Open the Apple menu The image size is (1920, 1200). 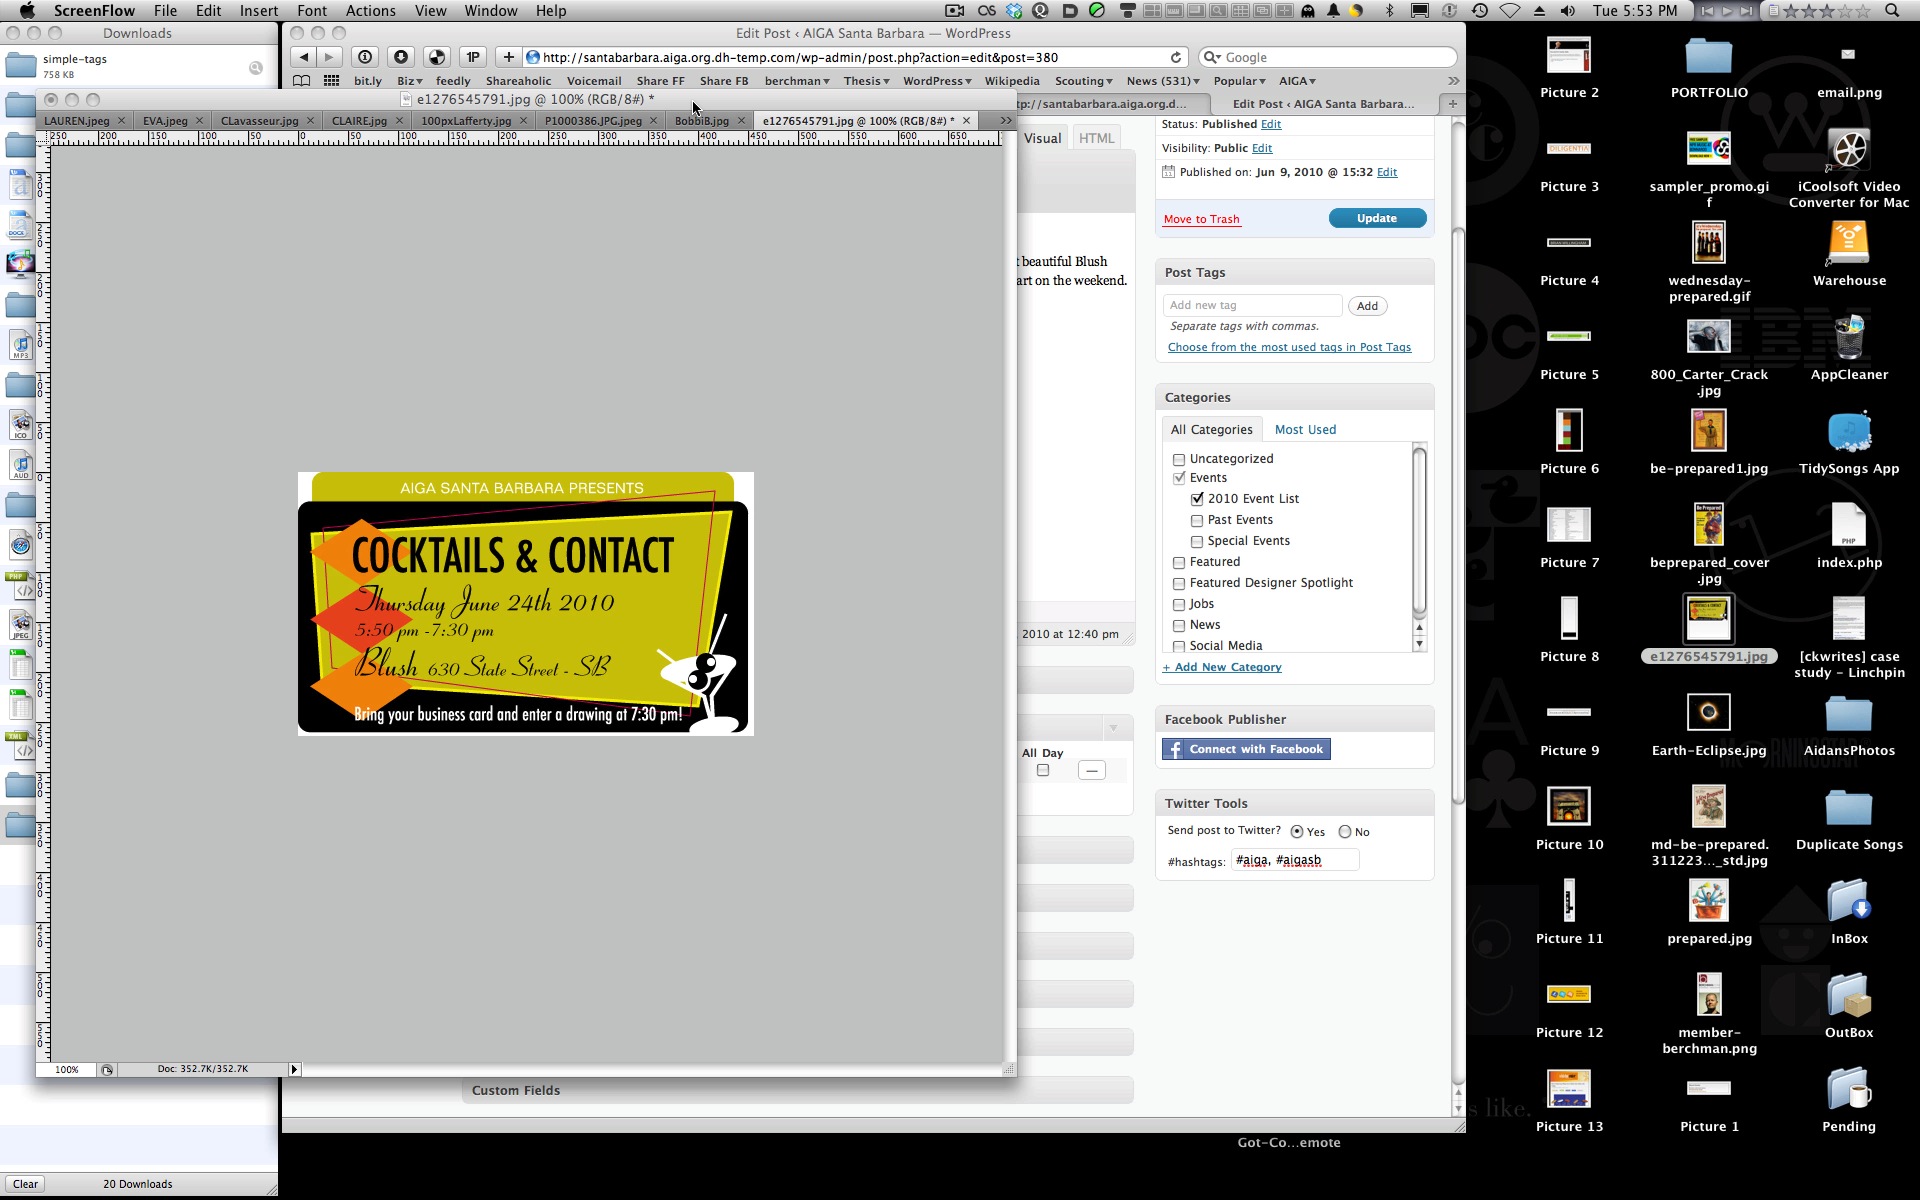[x=27, y=11]
